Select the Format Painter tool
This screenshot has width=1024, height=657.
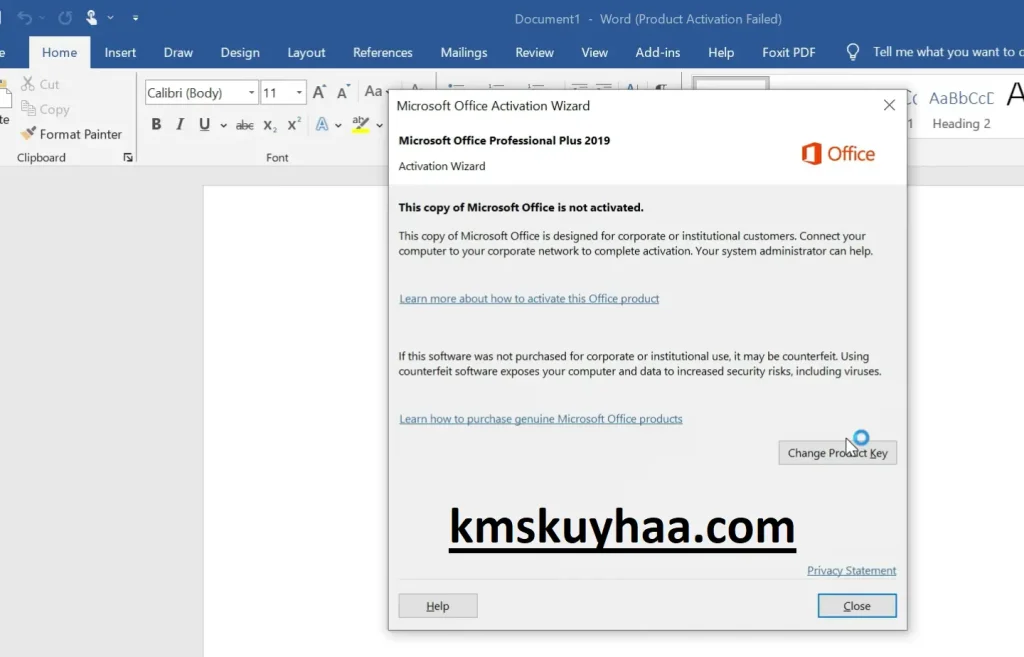pyautogui.click(x=72, y=133)
